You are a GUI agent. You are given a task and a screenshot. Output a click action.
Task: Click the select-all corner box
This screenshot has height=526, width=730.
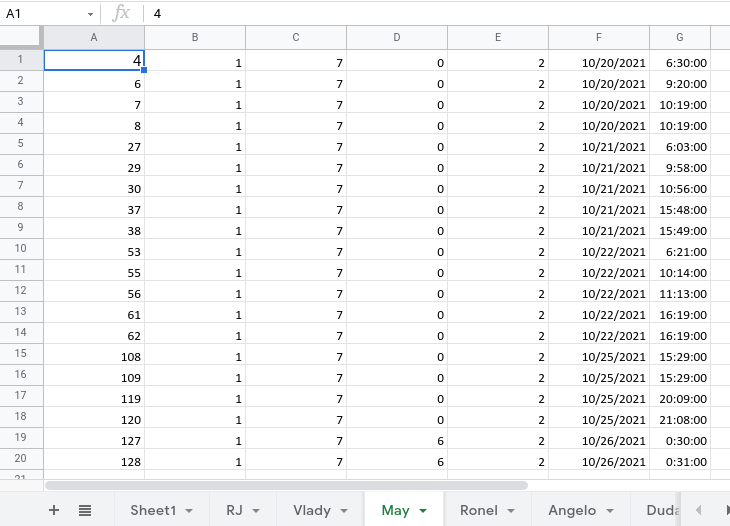(x=21, y=37)
